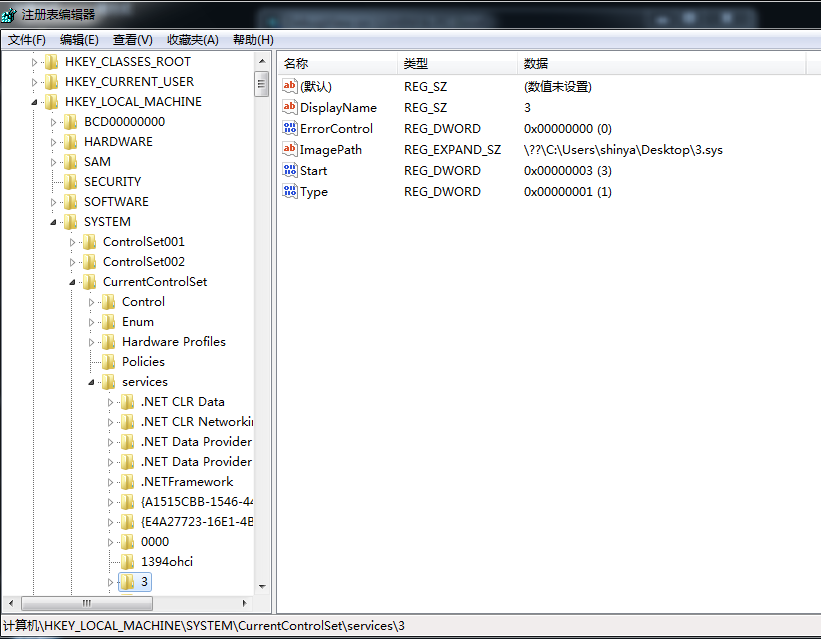Click the Start DWORD value icon
This screenshot has height=639, width=821.
pos(290,171)
